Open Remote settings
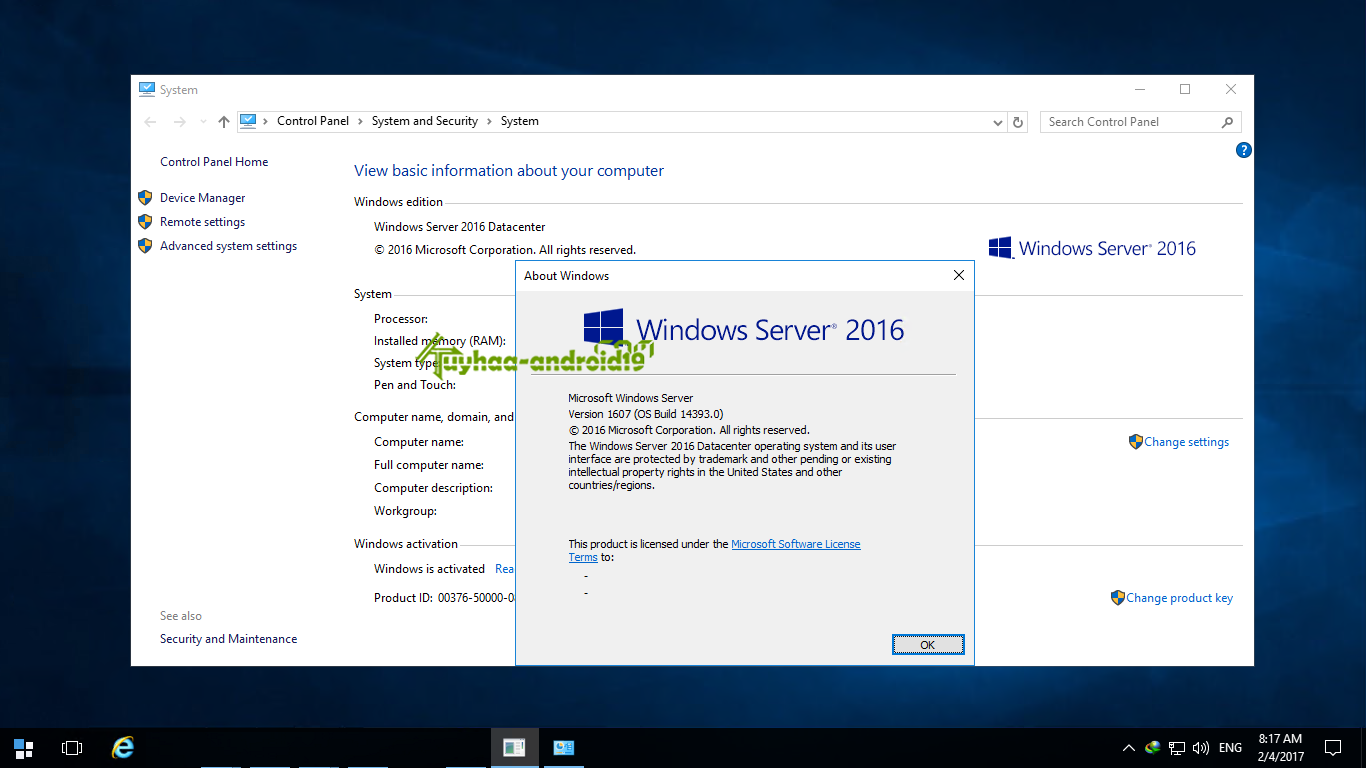The height and width of the screenshot is (768, 1366). 202,222
